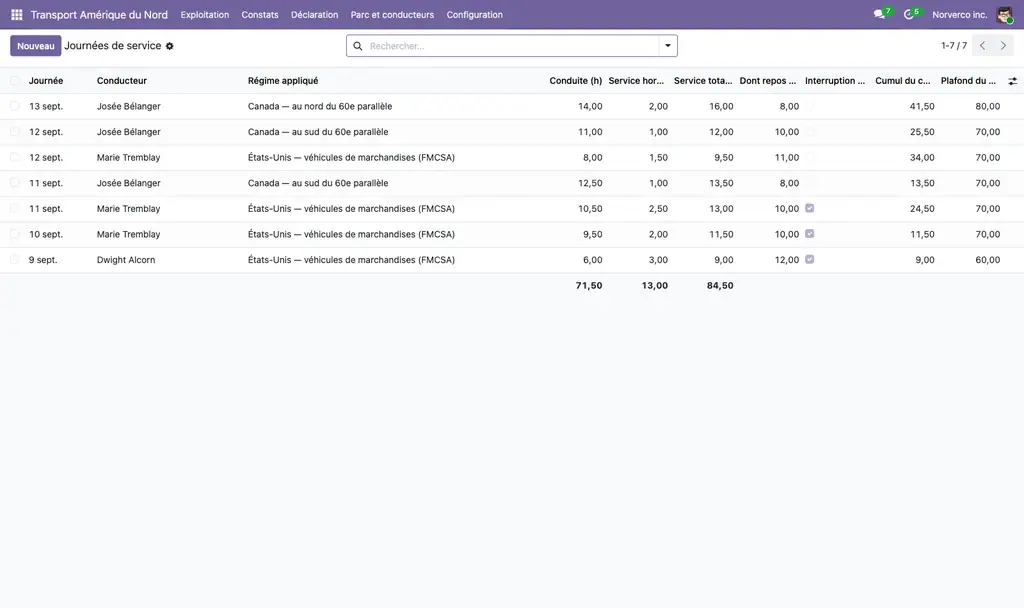Click the 1-7 / 7 pager counter
This screenshot has height=608, width=1024.
[953, 46]
